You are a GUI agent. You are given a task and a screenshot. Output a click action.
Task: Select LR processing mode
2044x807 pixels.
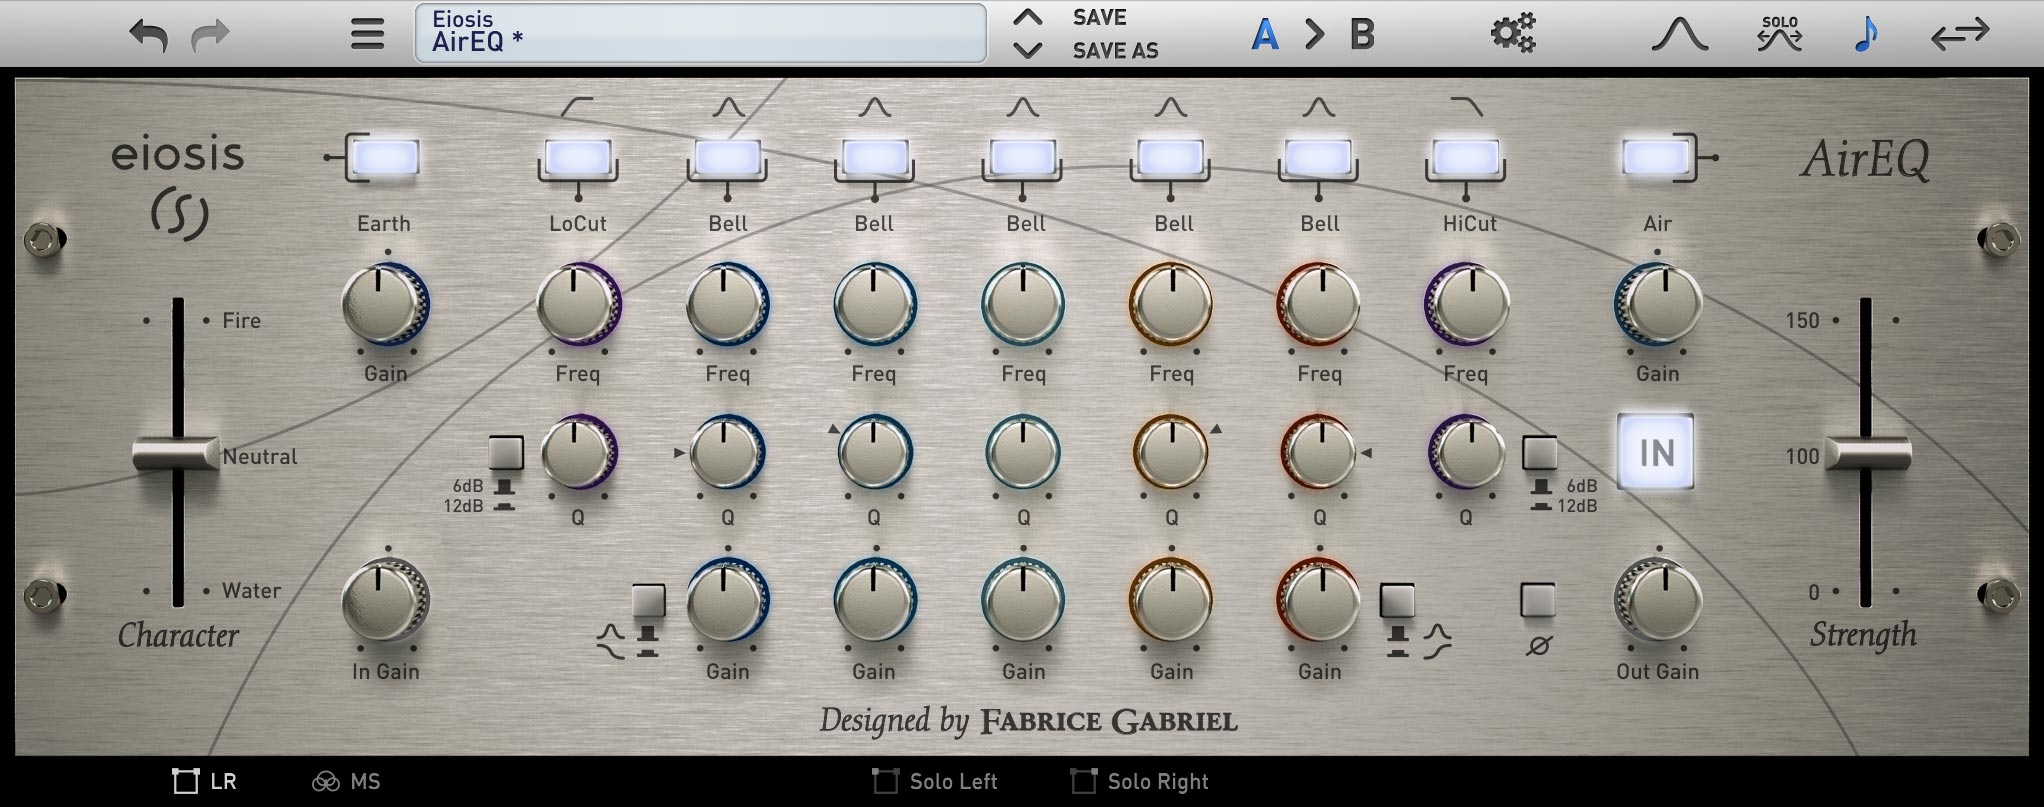pos(205,781)
